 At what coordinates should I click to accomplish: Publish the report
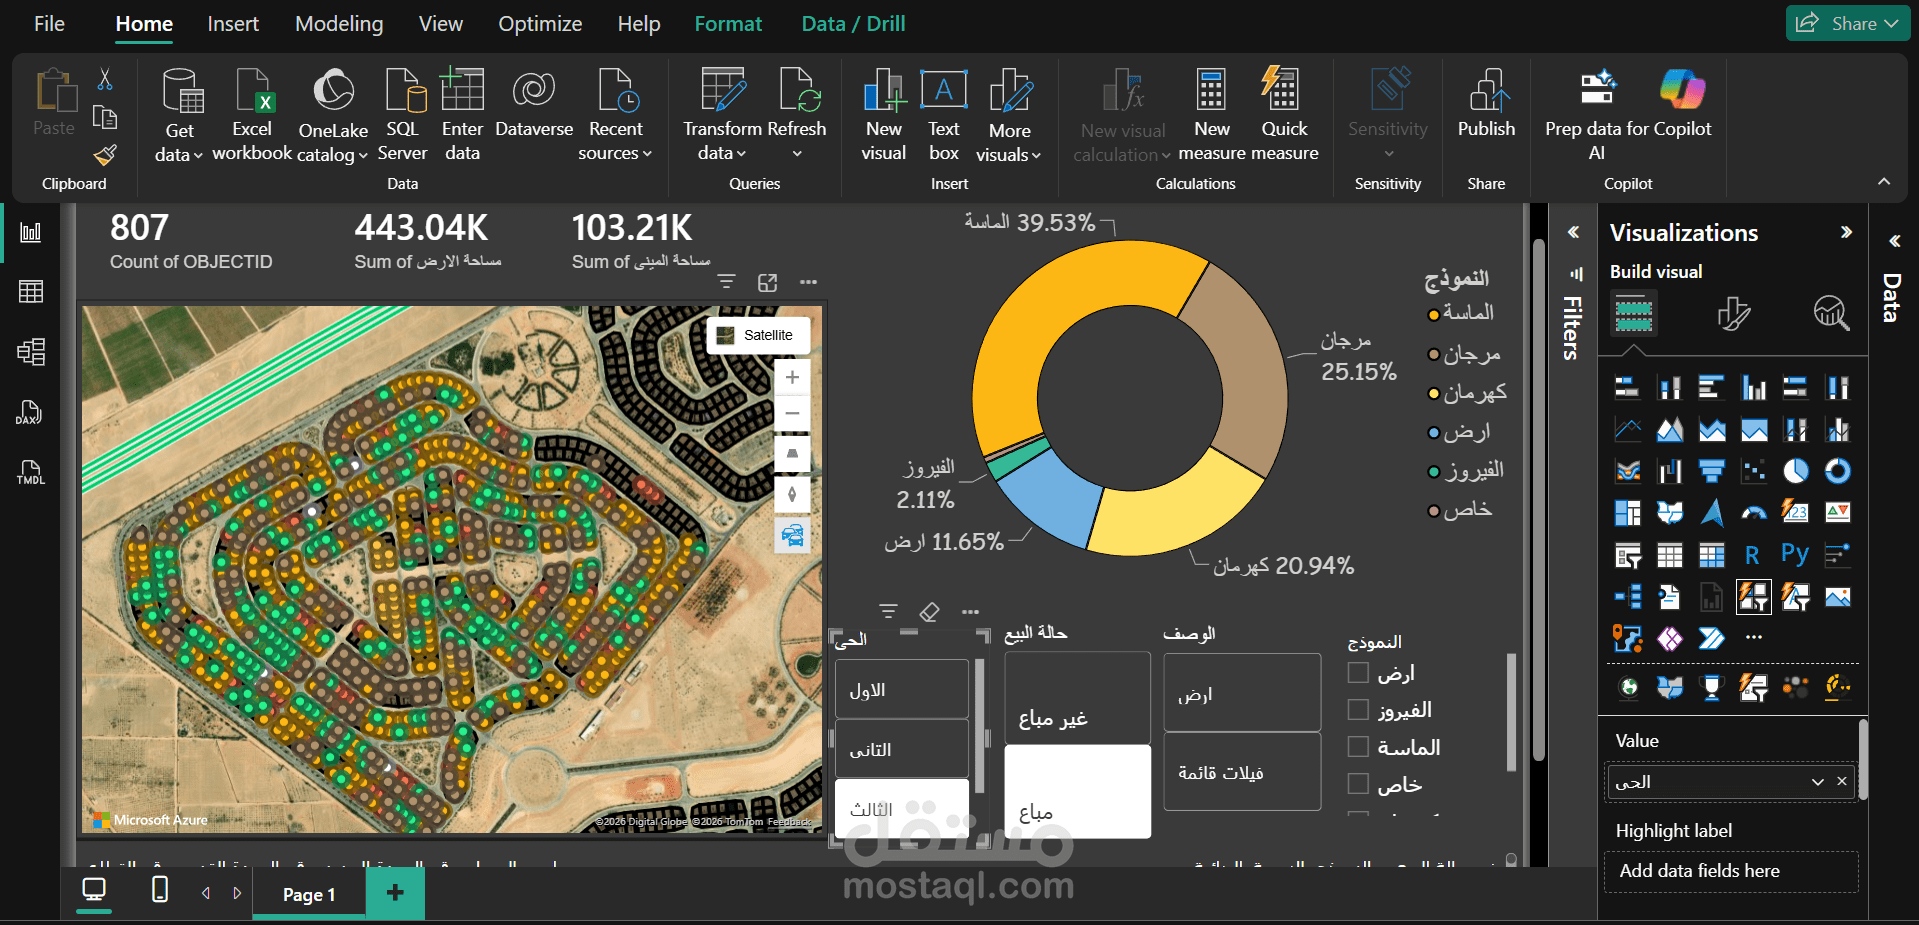(1486, 104)
